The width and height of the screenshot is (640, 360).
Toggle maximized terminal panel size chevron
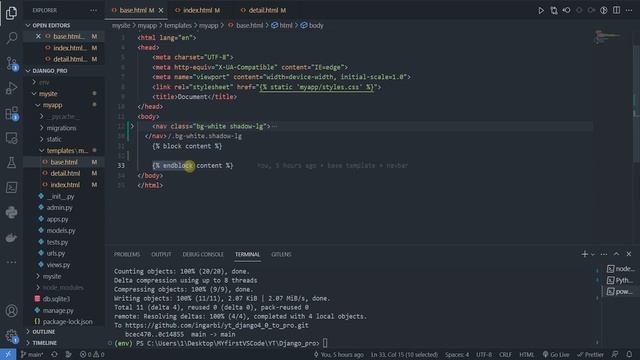(616, 254)
